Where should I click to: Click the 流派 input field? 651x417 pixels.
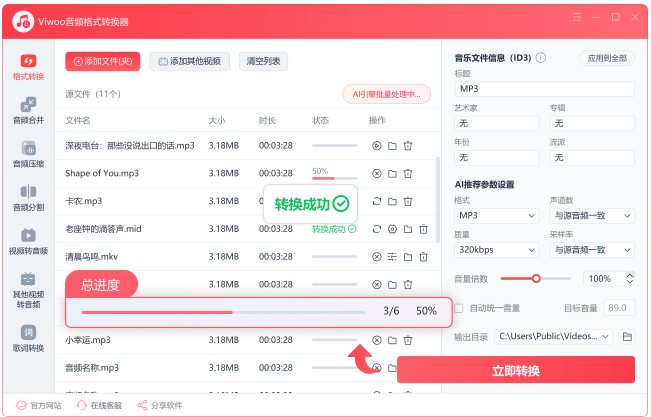tap(592, 158)
